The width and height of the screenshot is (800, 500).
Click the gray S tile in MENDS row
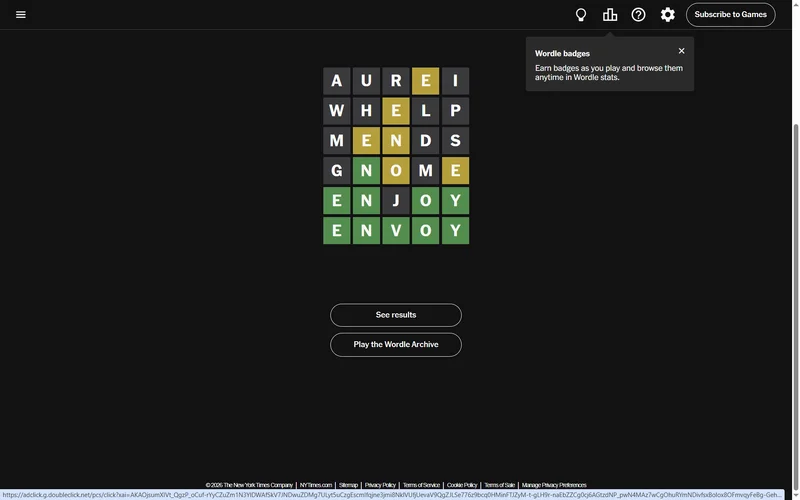455,140
